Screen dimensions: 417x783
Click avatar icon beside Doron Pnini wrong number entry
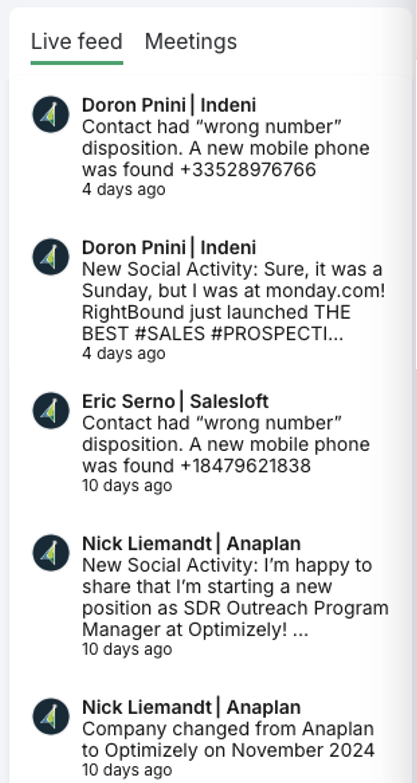coord(51,114)
